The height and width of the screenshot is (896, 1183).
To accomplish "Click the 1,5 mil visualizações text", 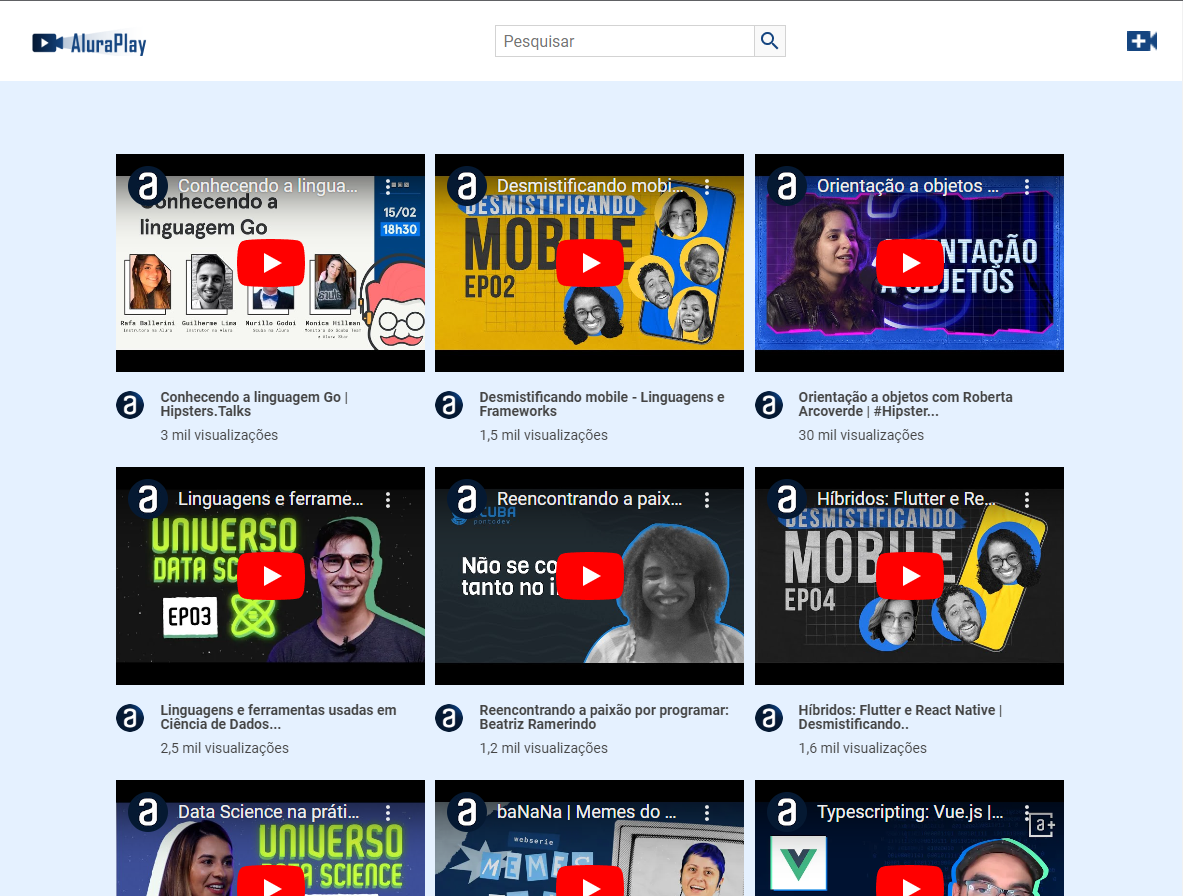I will pos(543,435).
